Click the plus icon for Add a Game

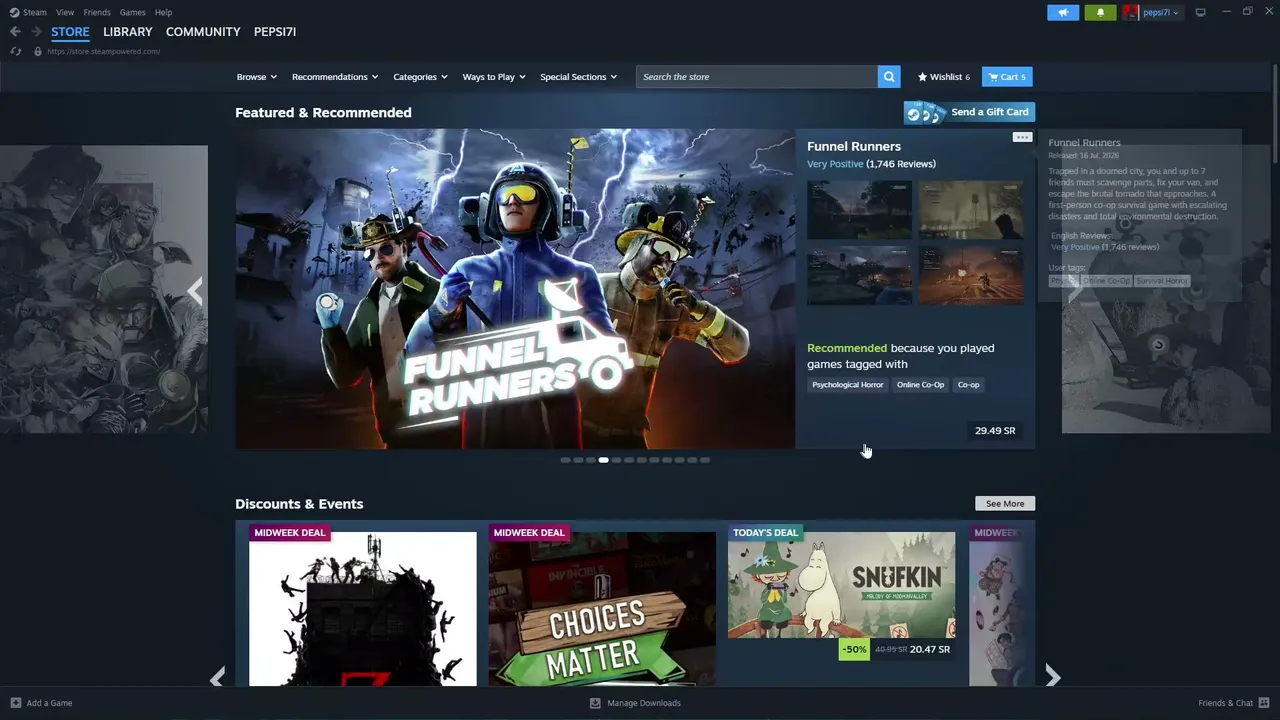15,703
